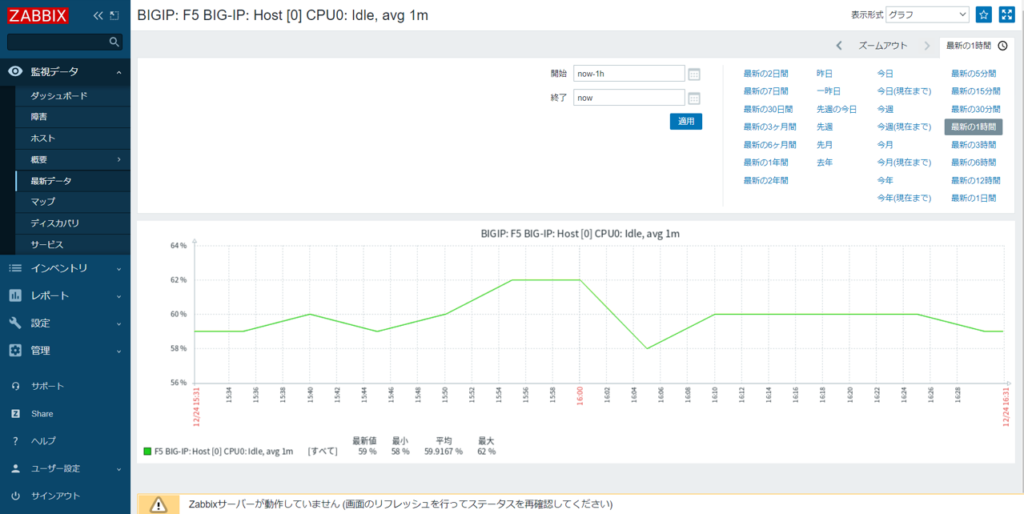Image resolution: width=1024 pixels, height=514 pixels.
Task: Open ダッシュボード from the sidebar
Action: (59, 95)
